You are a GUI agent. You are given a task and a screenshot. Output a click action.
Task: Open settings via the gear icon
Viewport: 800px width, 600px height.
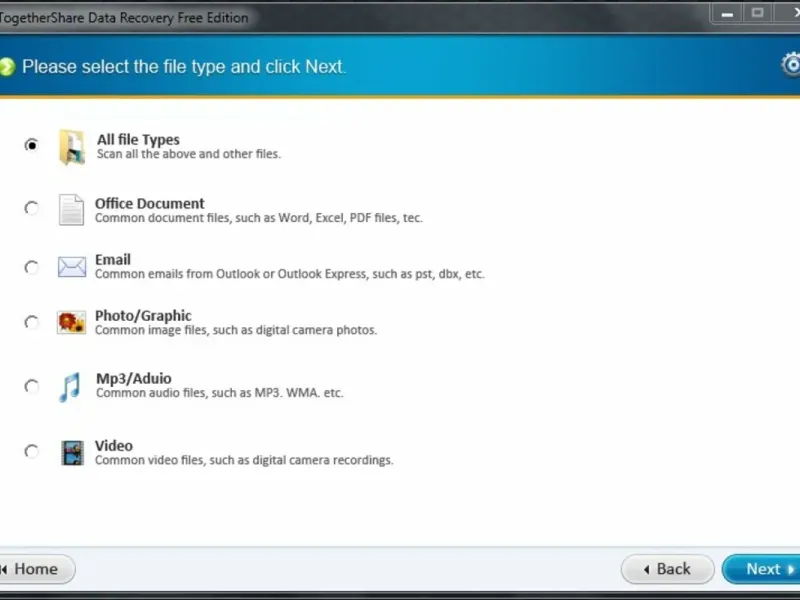791,65
